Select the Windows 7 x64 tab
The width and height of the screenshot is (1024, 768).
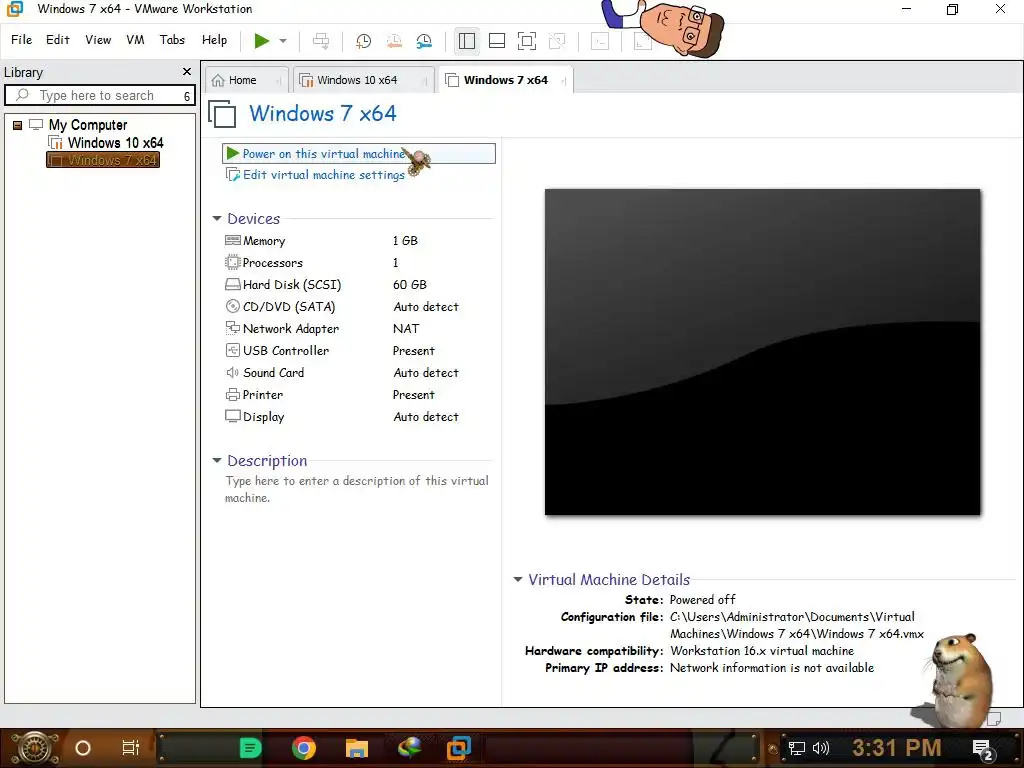[x=505, y=80]
